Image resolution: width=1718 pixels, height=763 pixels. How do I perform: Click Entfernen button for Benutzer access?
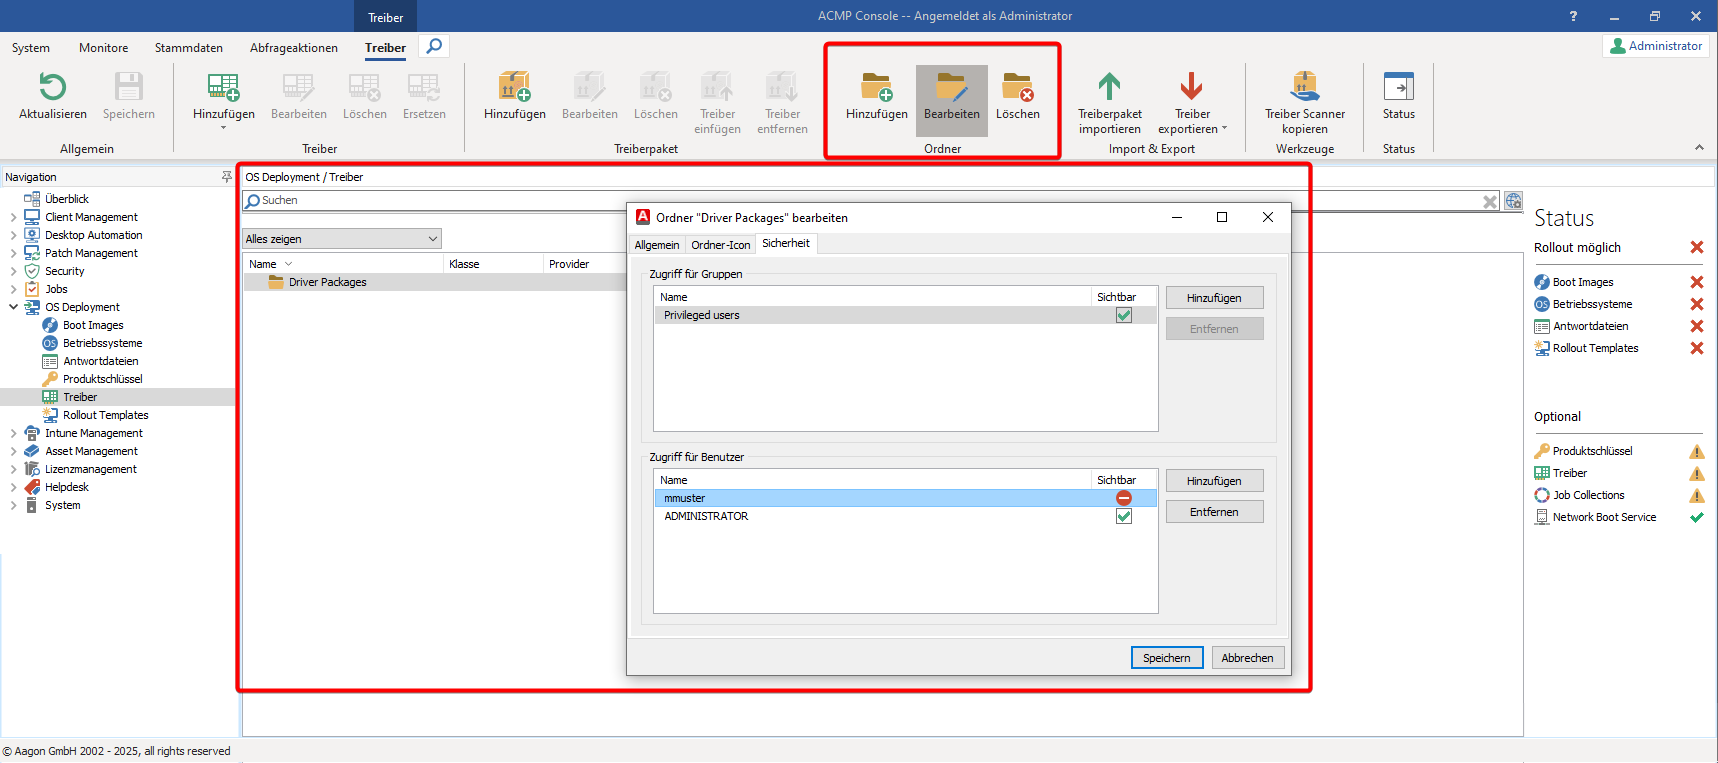pos(1214,512)
